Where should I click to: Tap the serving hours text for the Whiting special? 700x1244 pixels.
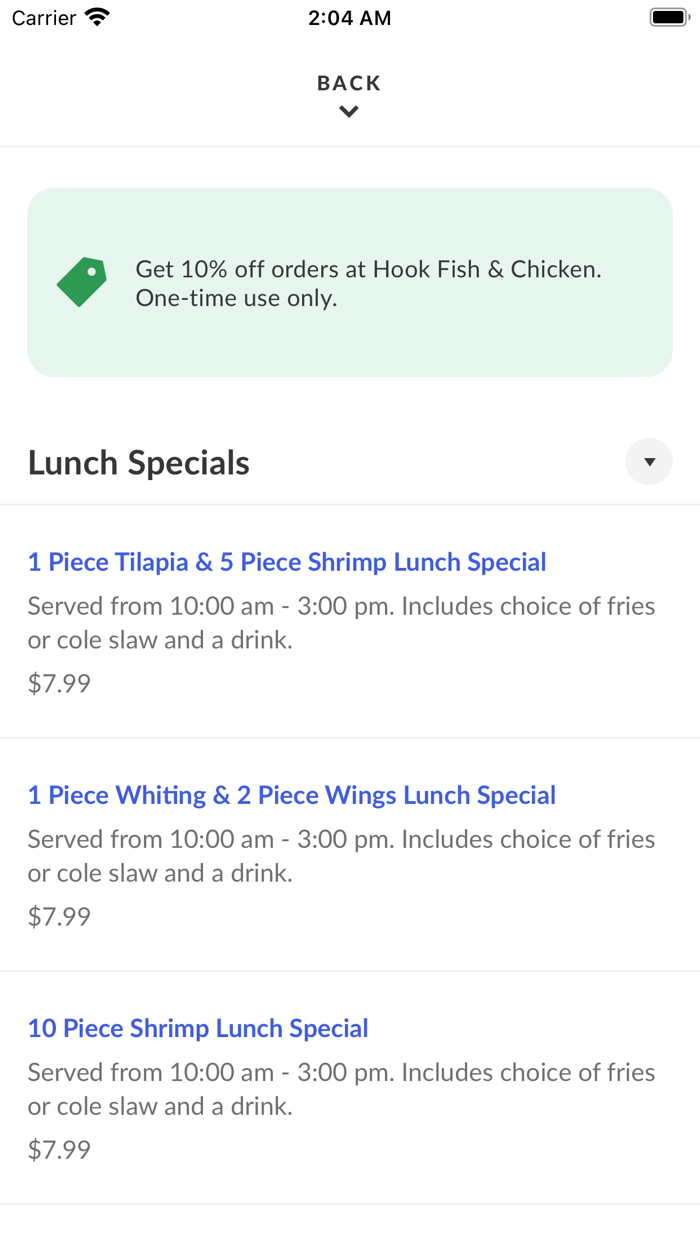[341, 855]
